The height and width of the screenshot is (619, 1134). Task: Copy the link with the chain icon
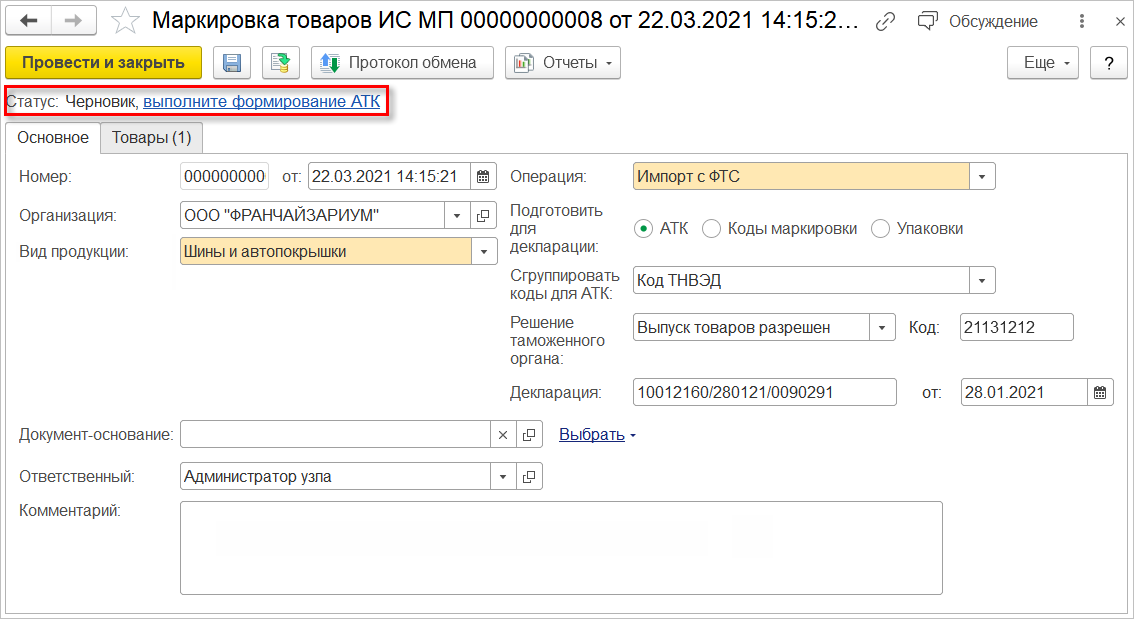884,22
